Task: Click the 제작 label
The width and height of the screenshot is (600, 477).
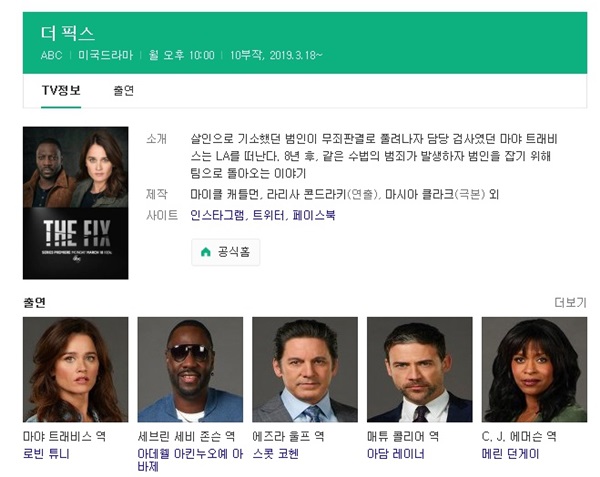Action: pos(157,194)
